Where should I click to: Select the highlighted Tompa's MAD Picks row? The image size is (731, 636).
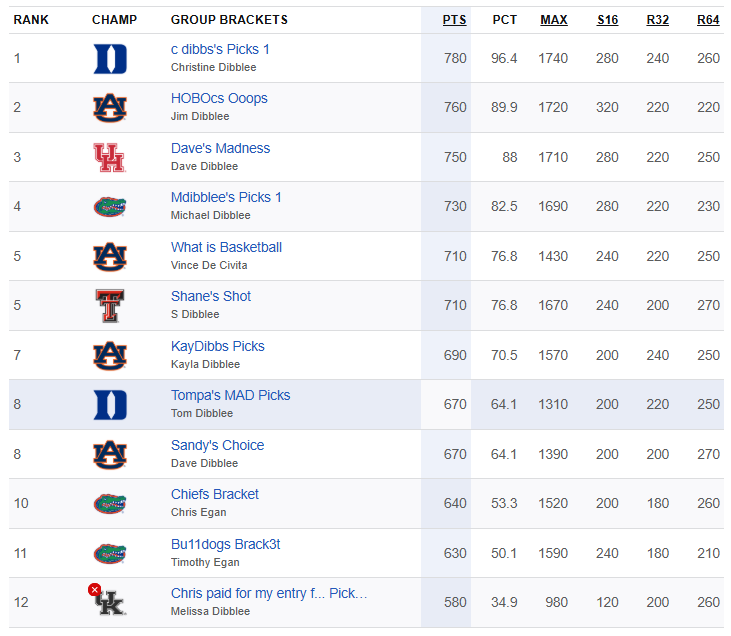click(x=366, y=404)
